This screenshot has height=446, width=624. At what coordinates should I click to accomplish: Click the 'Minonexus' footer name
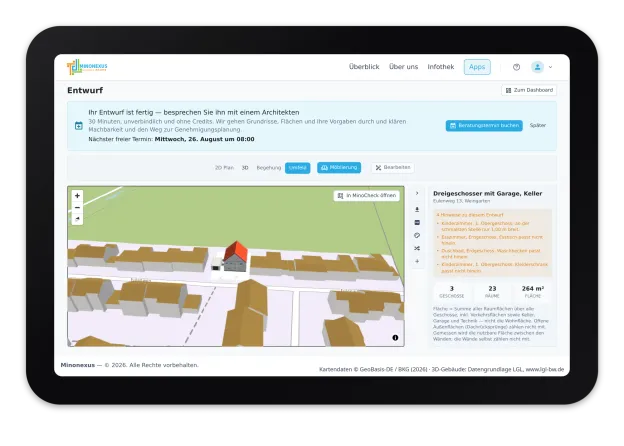[78, 365]
